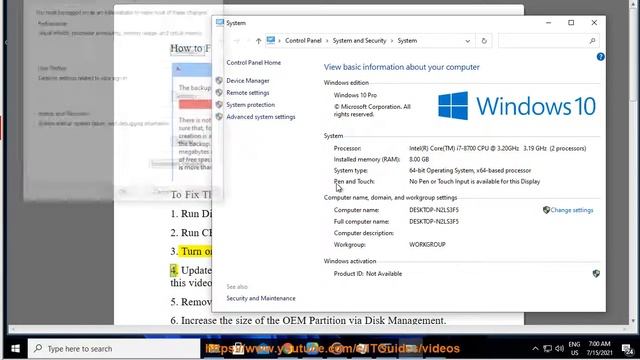The height and width of the screenshot is (360, 640).
Task: Click the magnifier icon in Control Panel search
Action: [x=592, y=41]
